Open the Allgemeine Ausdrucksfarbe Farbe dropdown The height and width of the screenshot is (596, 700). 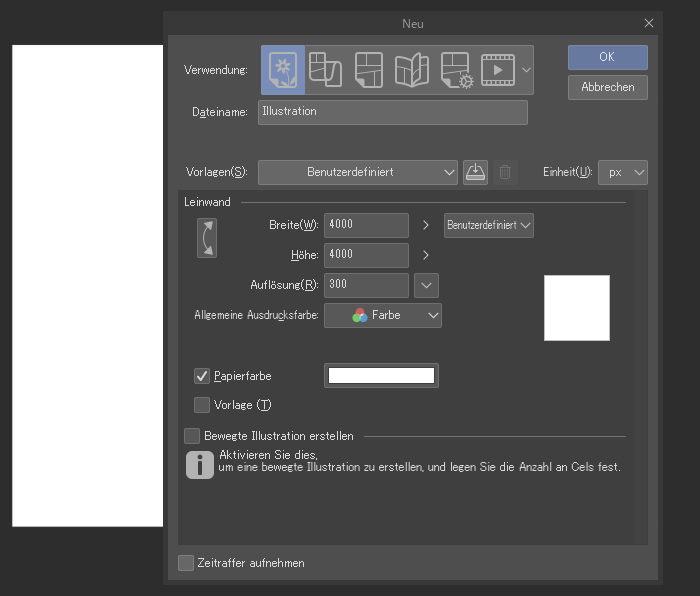coord(383,315)
